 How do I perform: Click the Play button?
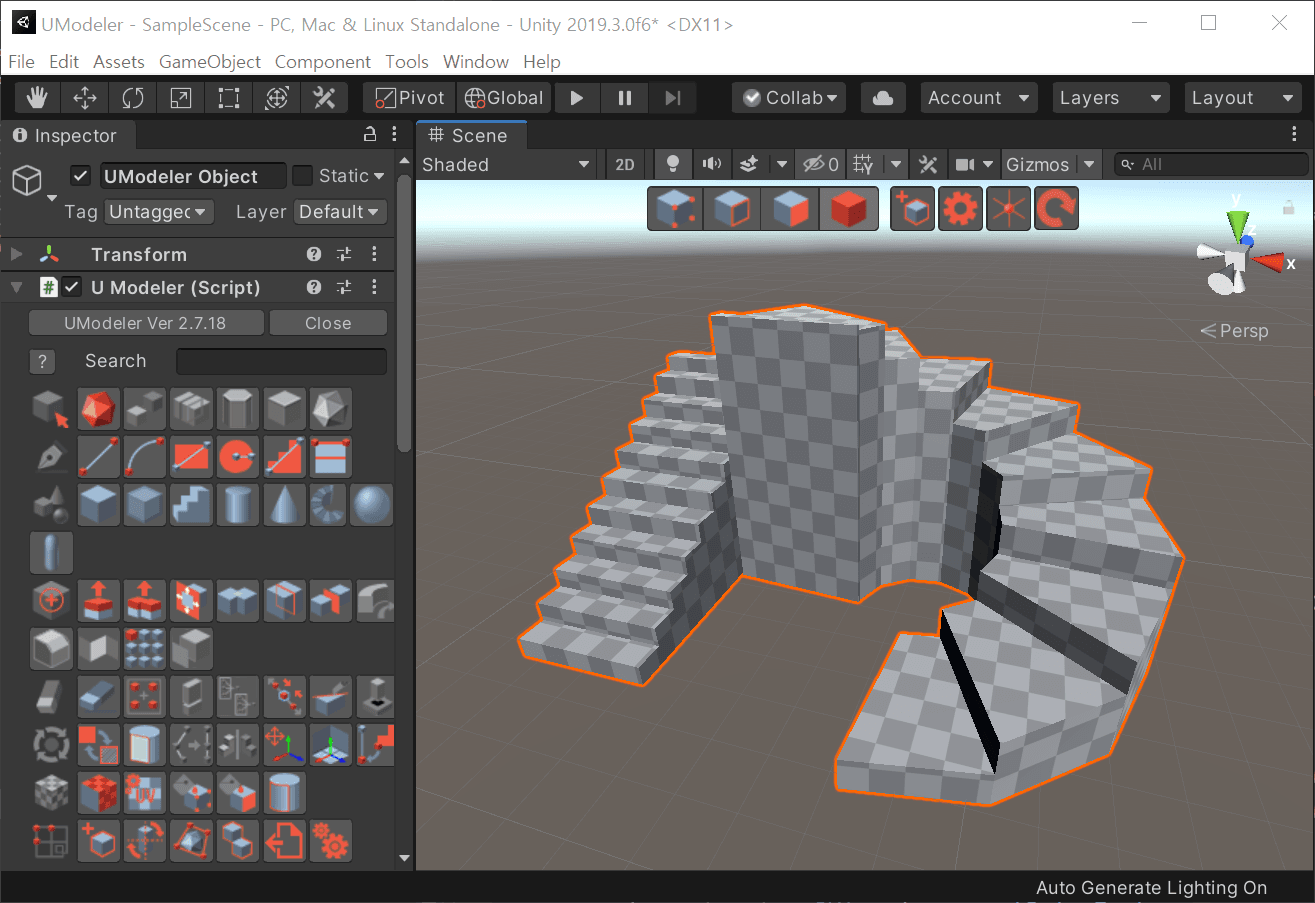pos(577,98)
